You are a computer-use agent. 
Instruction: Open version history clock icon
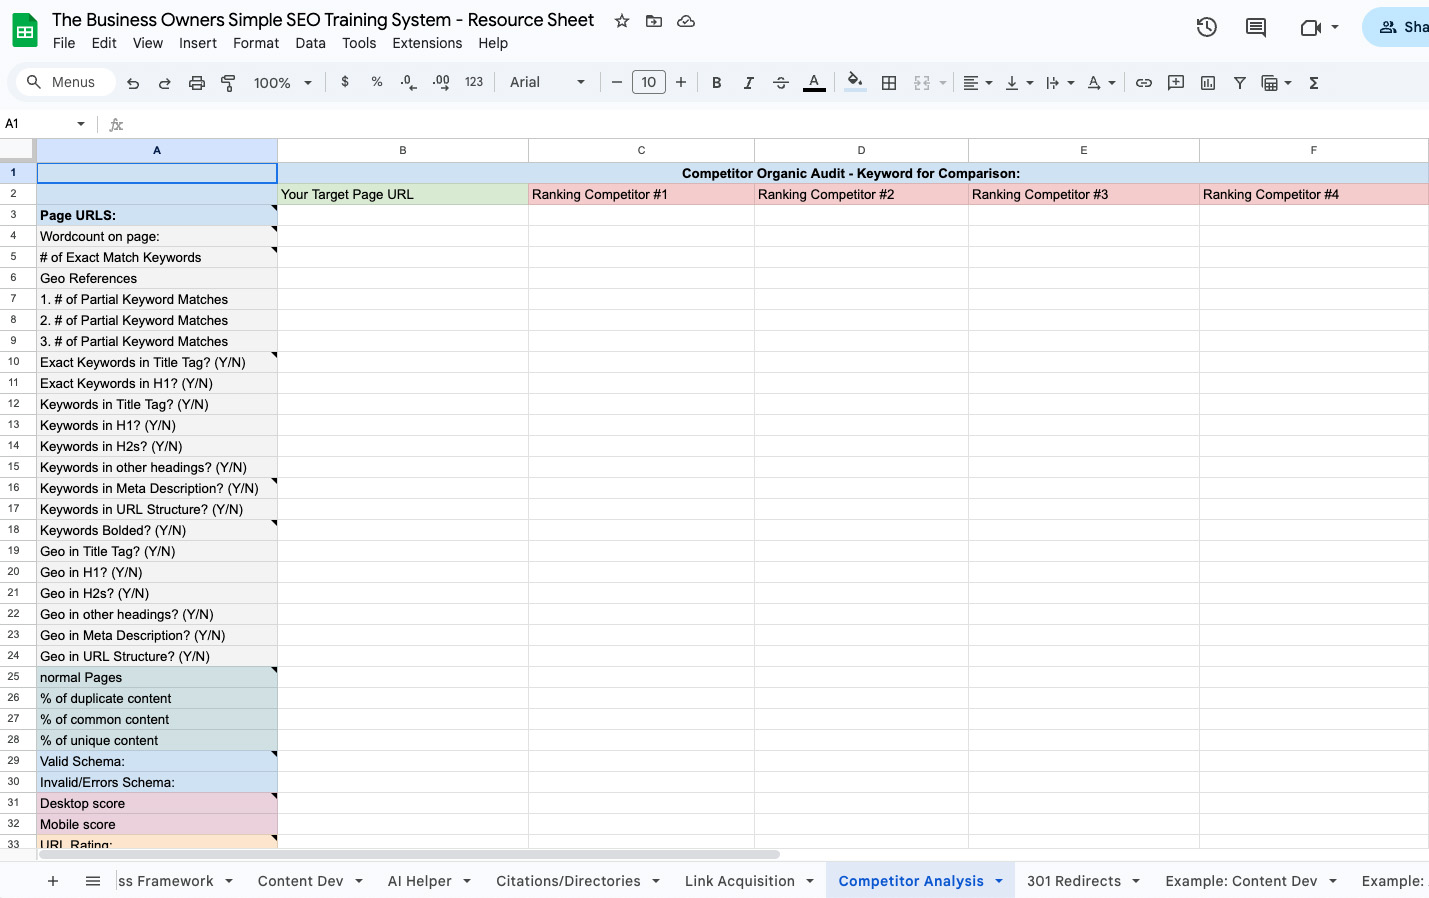tap(1207, 28)
